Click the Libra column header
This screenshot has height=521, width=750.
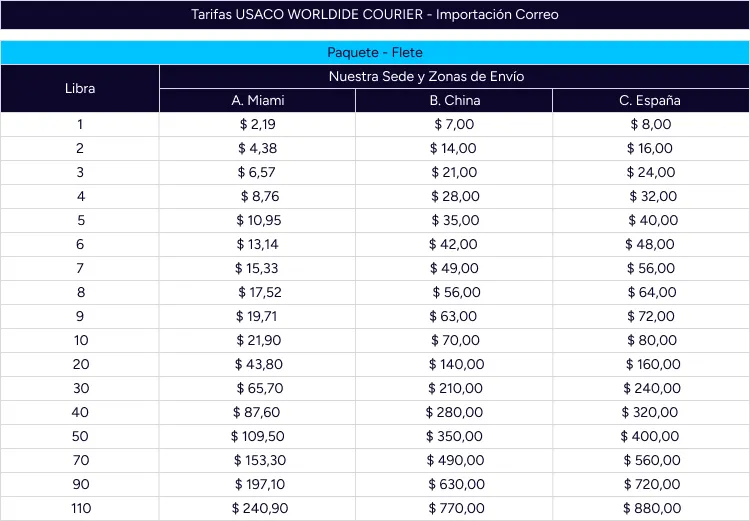tap(80, 88)
